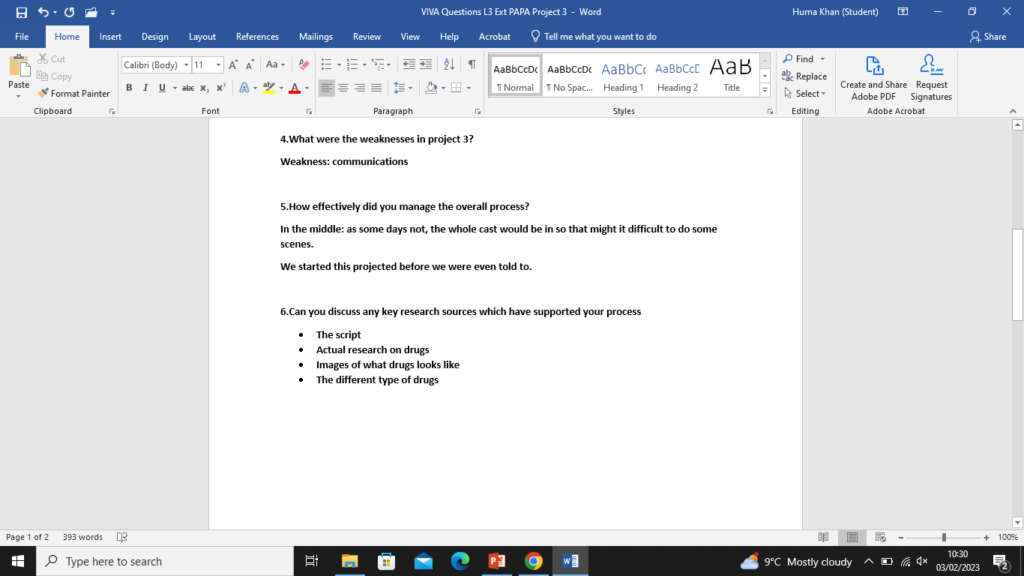This screenshot has height=576, width=1024.
Task: Toggle bold formatting
Action: (129, 88)
